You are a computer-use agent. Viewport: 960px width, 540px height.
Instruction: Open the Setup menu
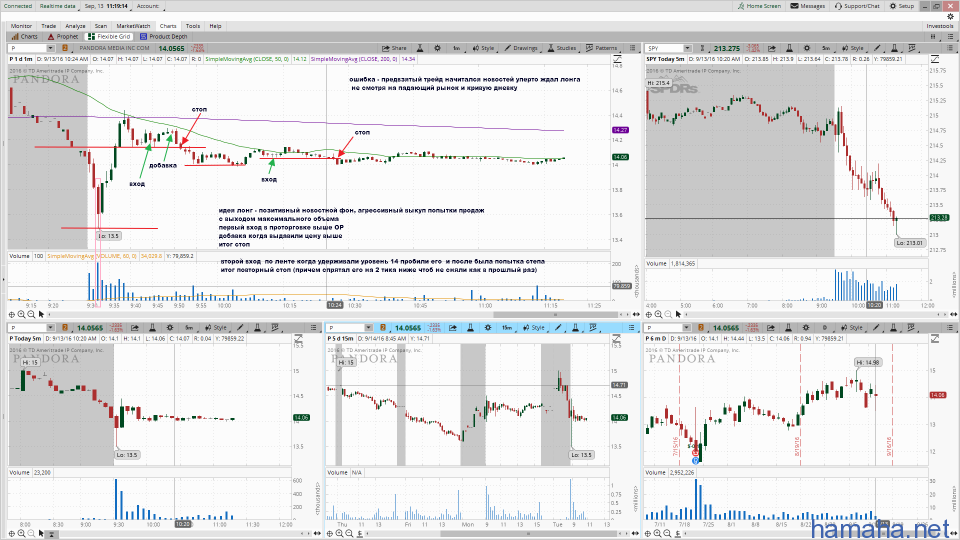[902, 6]
